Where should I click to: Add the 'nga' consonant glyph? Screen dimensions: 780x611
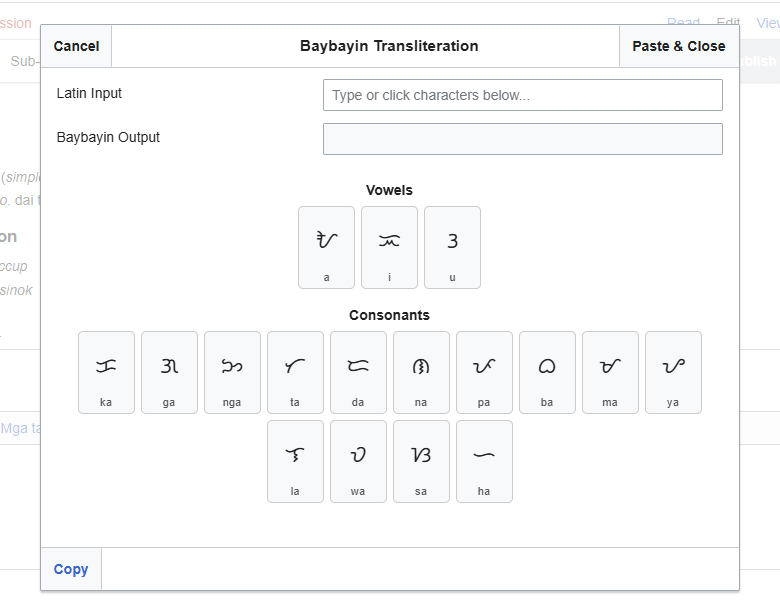point(232,372)
